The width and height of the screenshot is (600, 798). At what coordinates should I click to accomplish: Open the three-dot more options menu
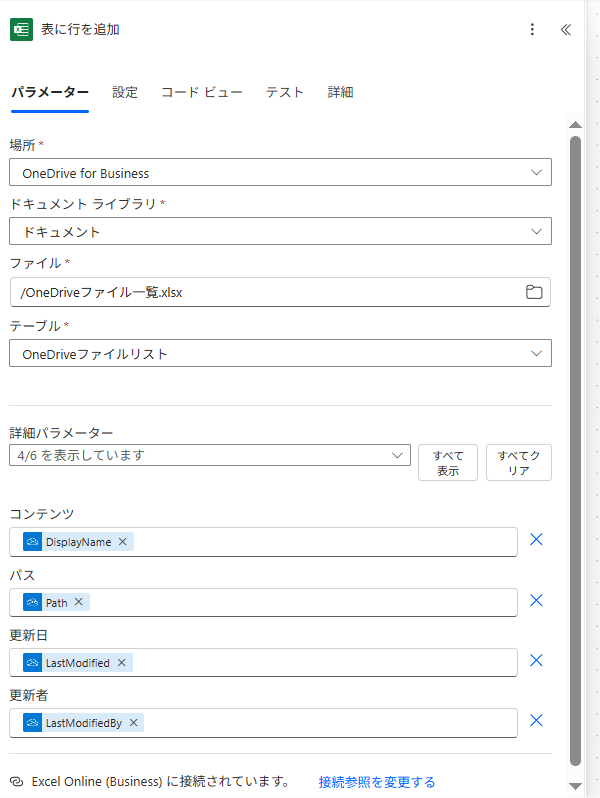tap(532, 30)
